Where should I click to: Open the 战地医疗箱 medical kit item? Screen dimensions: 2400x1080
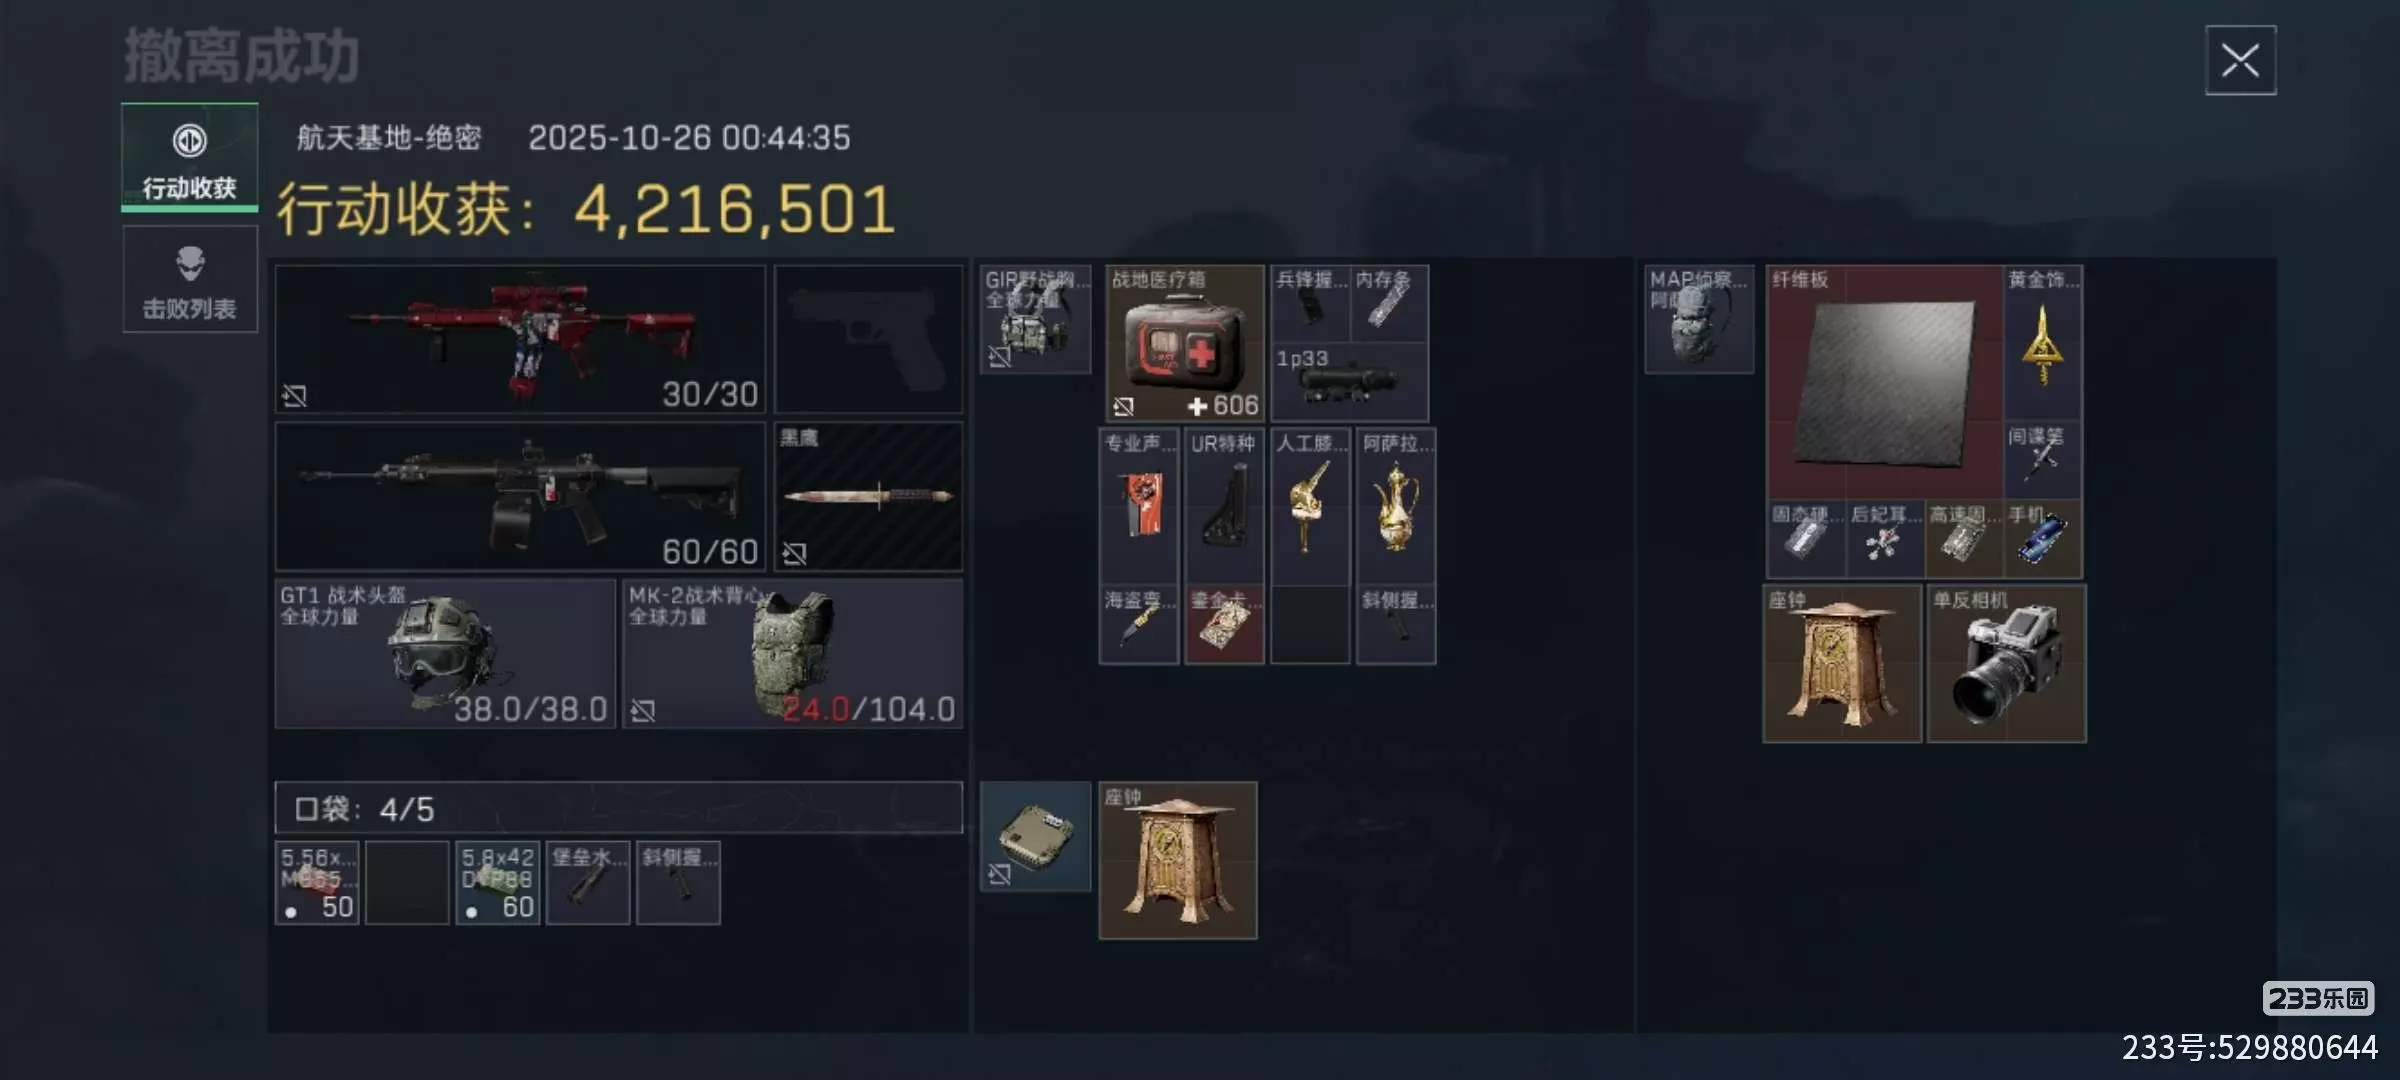click(x=1185, y=343)
